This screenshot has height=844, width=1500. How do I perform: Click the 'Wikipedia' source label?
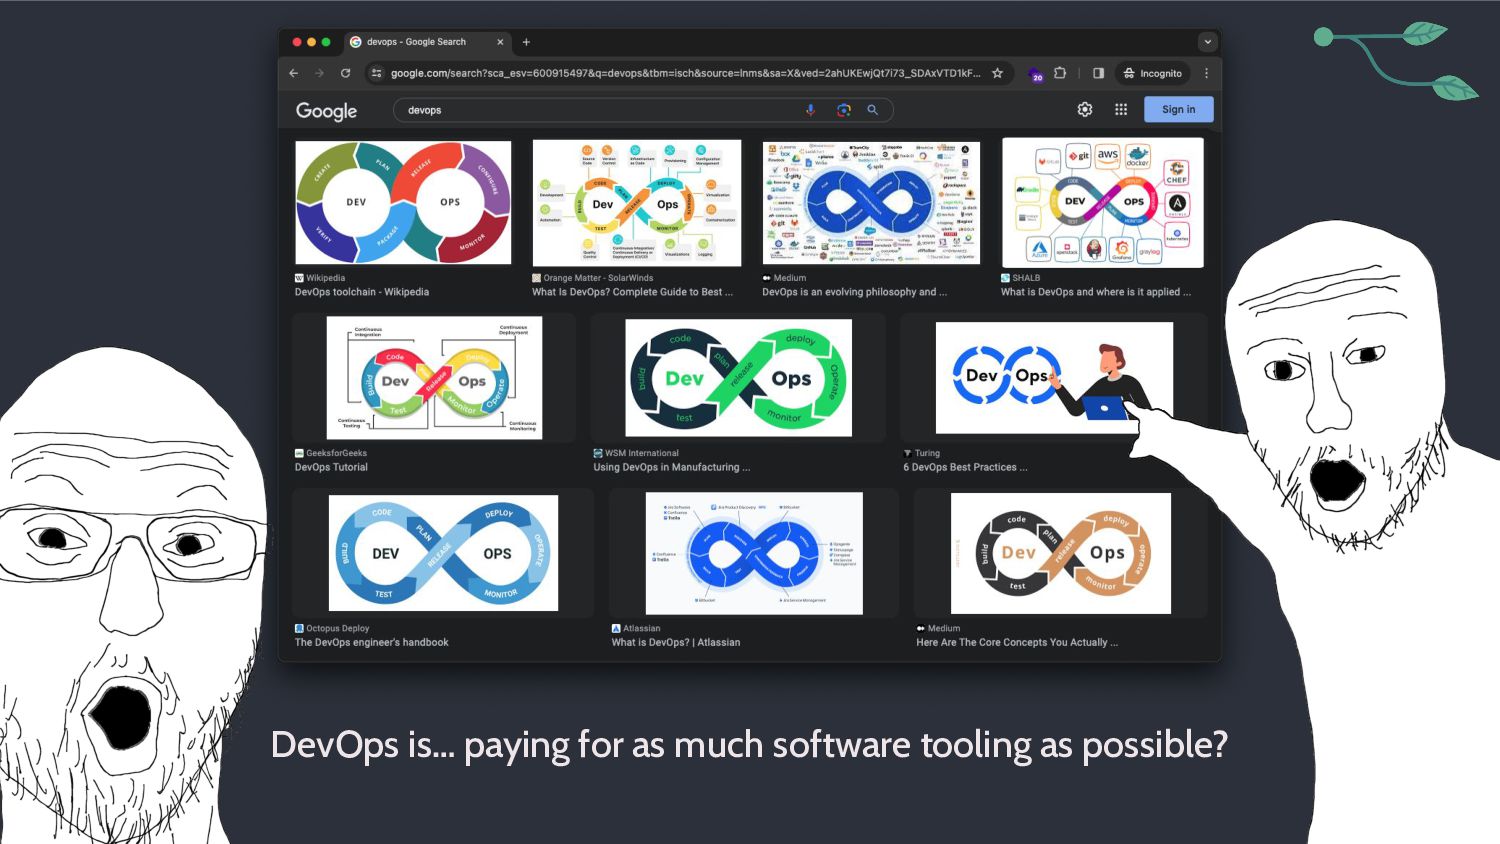(325, 278)
